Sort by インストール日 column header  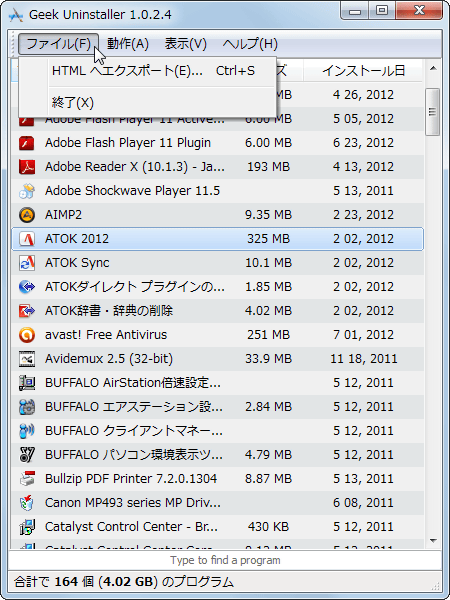pos(363,71)
